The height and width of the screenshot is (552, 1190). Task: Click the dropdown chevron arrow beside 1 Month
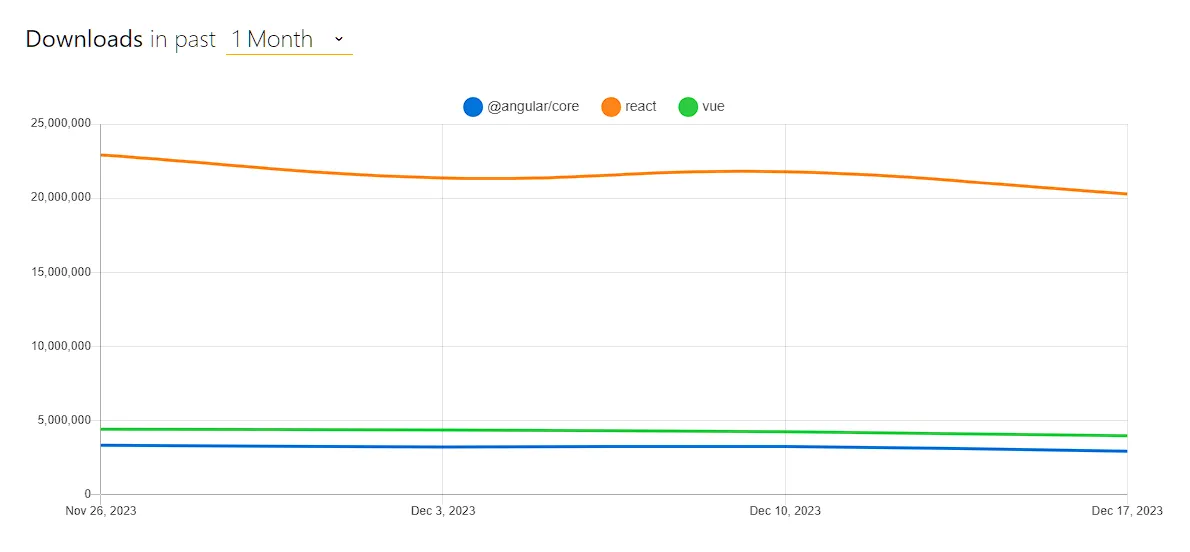pos(339,39)
